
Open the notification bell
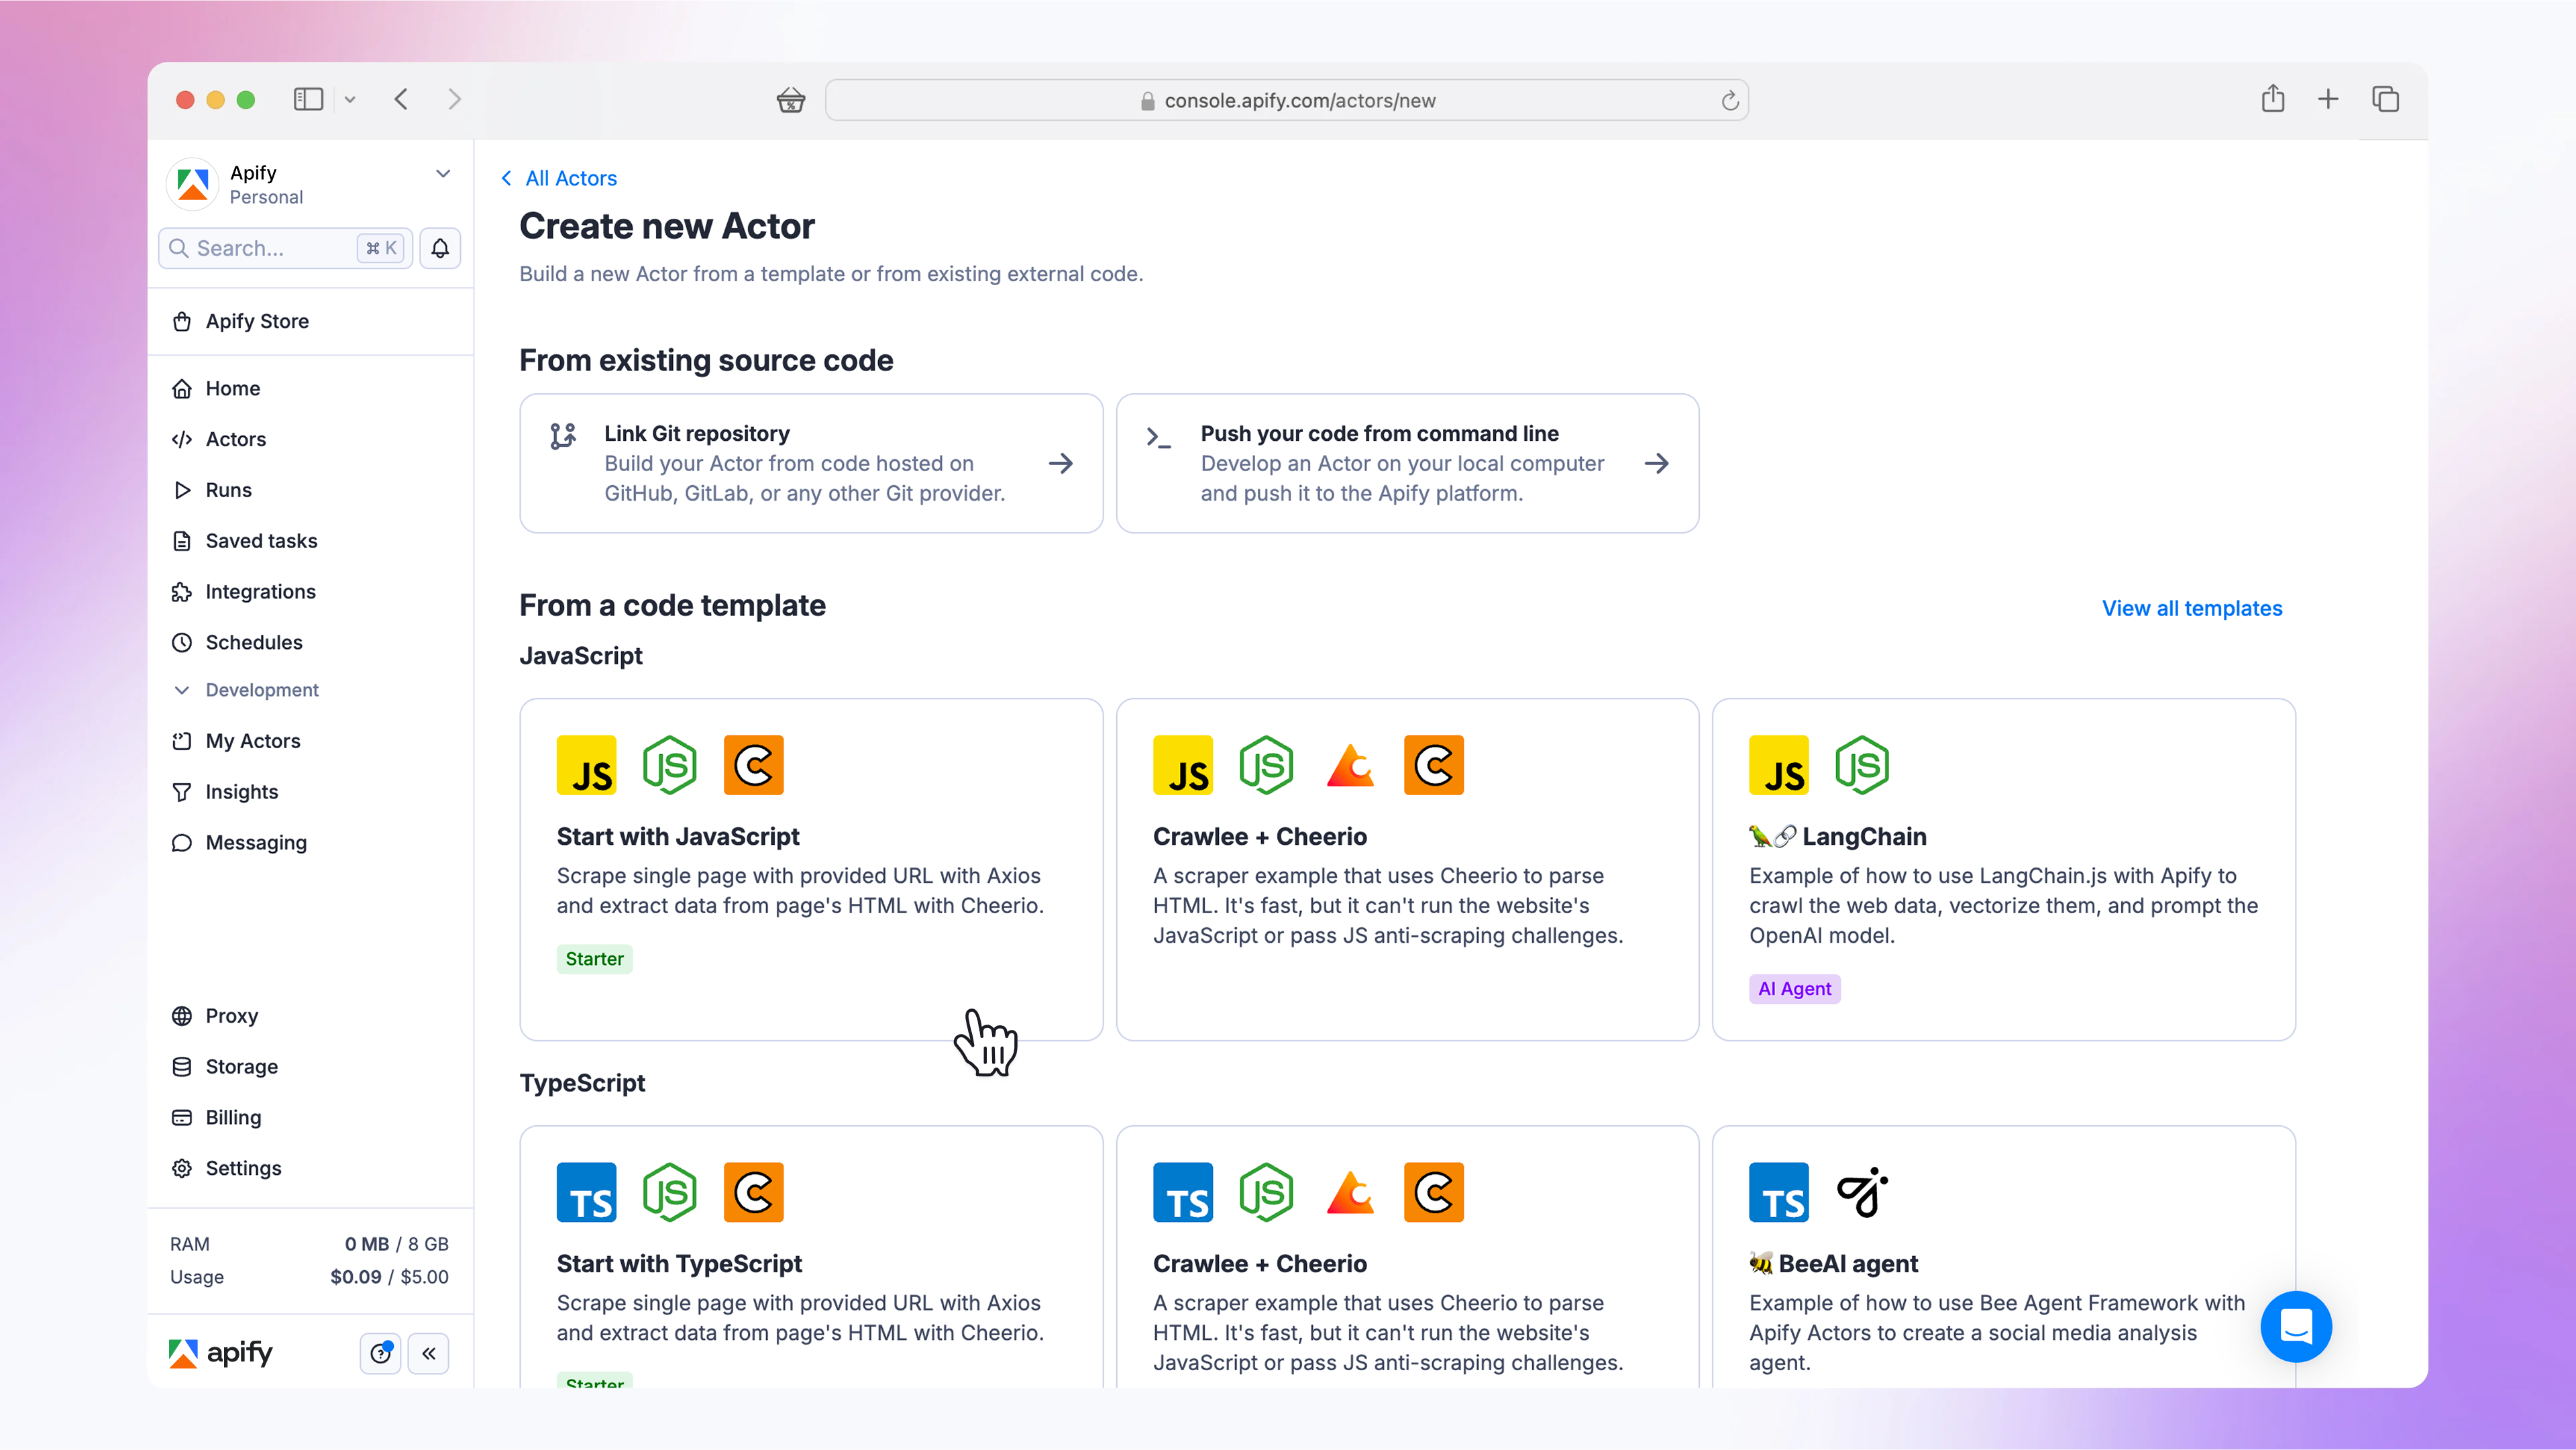pyautogui.click(x=440, y=248)
